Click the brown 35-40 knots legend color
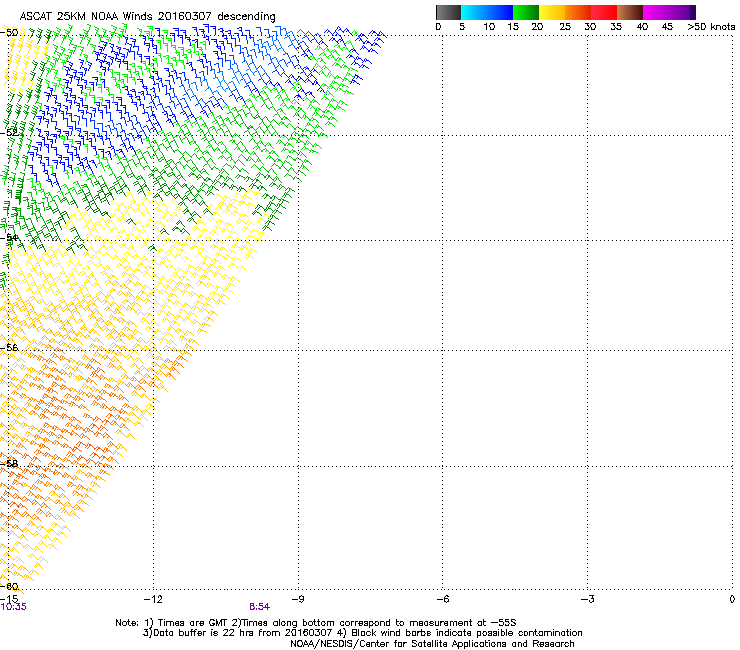The width and height of the screenshot is (740, 650). point(630,12)
